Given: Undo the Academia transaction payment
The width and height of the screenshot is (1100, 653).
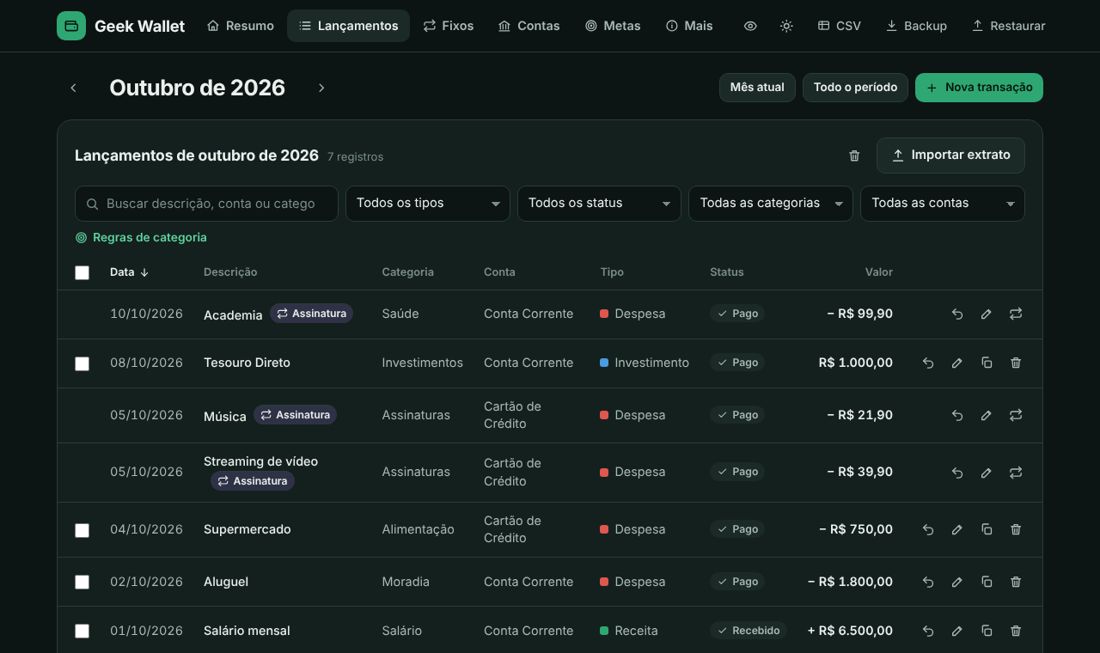Looking at the screenshot, I should coord(957,314).
